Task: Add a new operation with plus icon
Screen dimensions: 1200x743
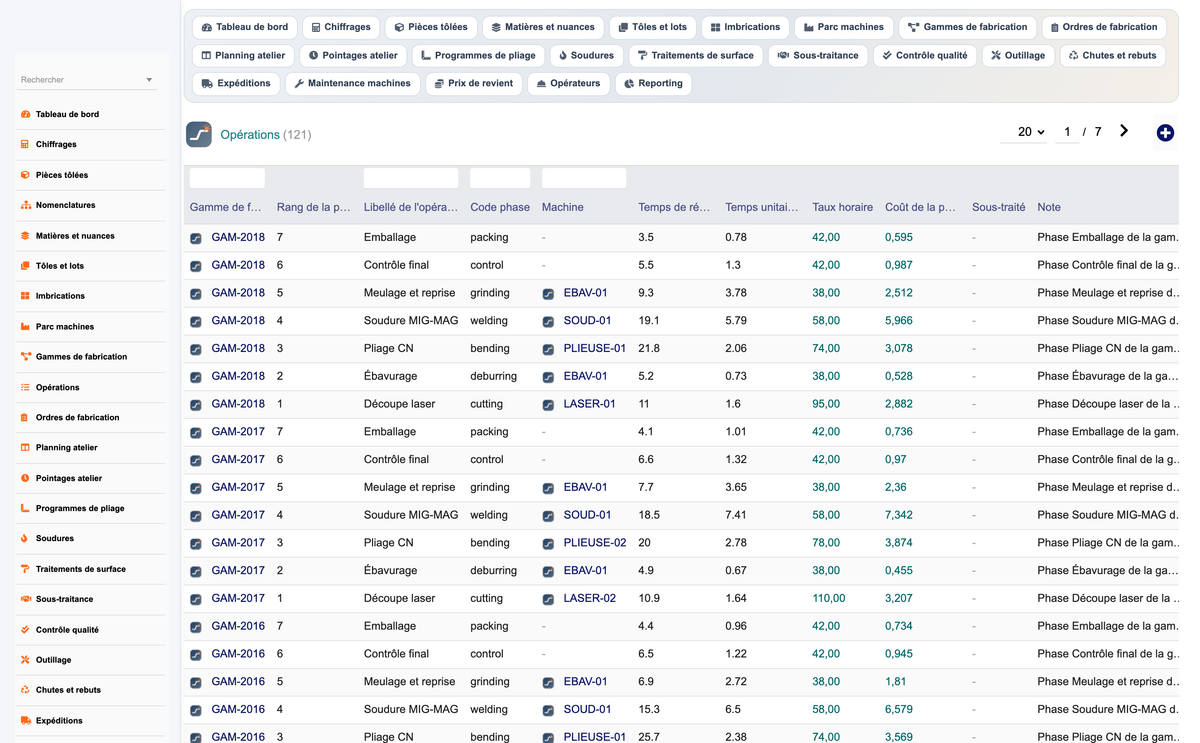Action: (1165, 133)
